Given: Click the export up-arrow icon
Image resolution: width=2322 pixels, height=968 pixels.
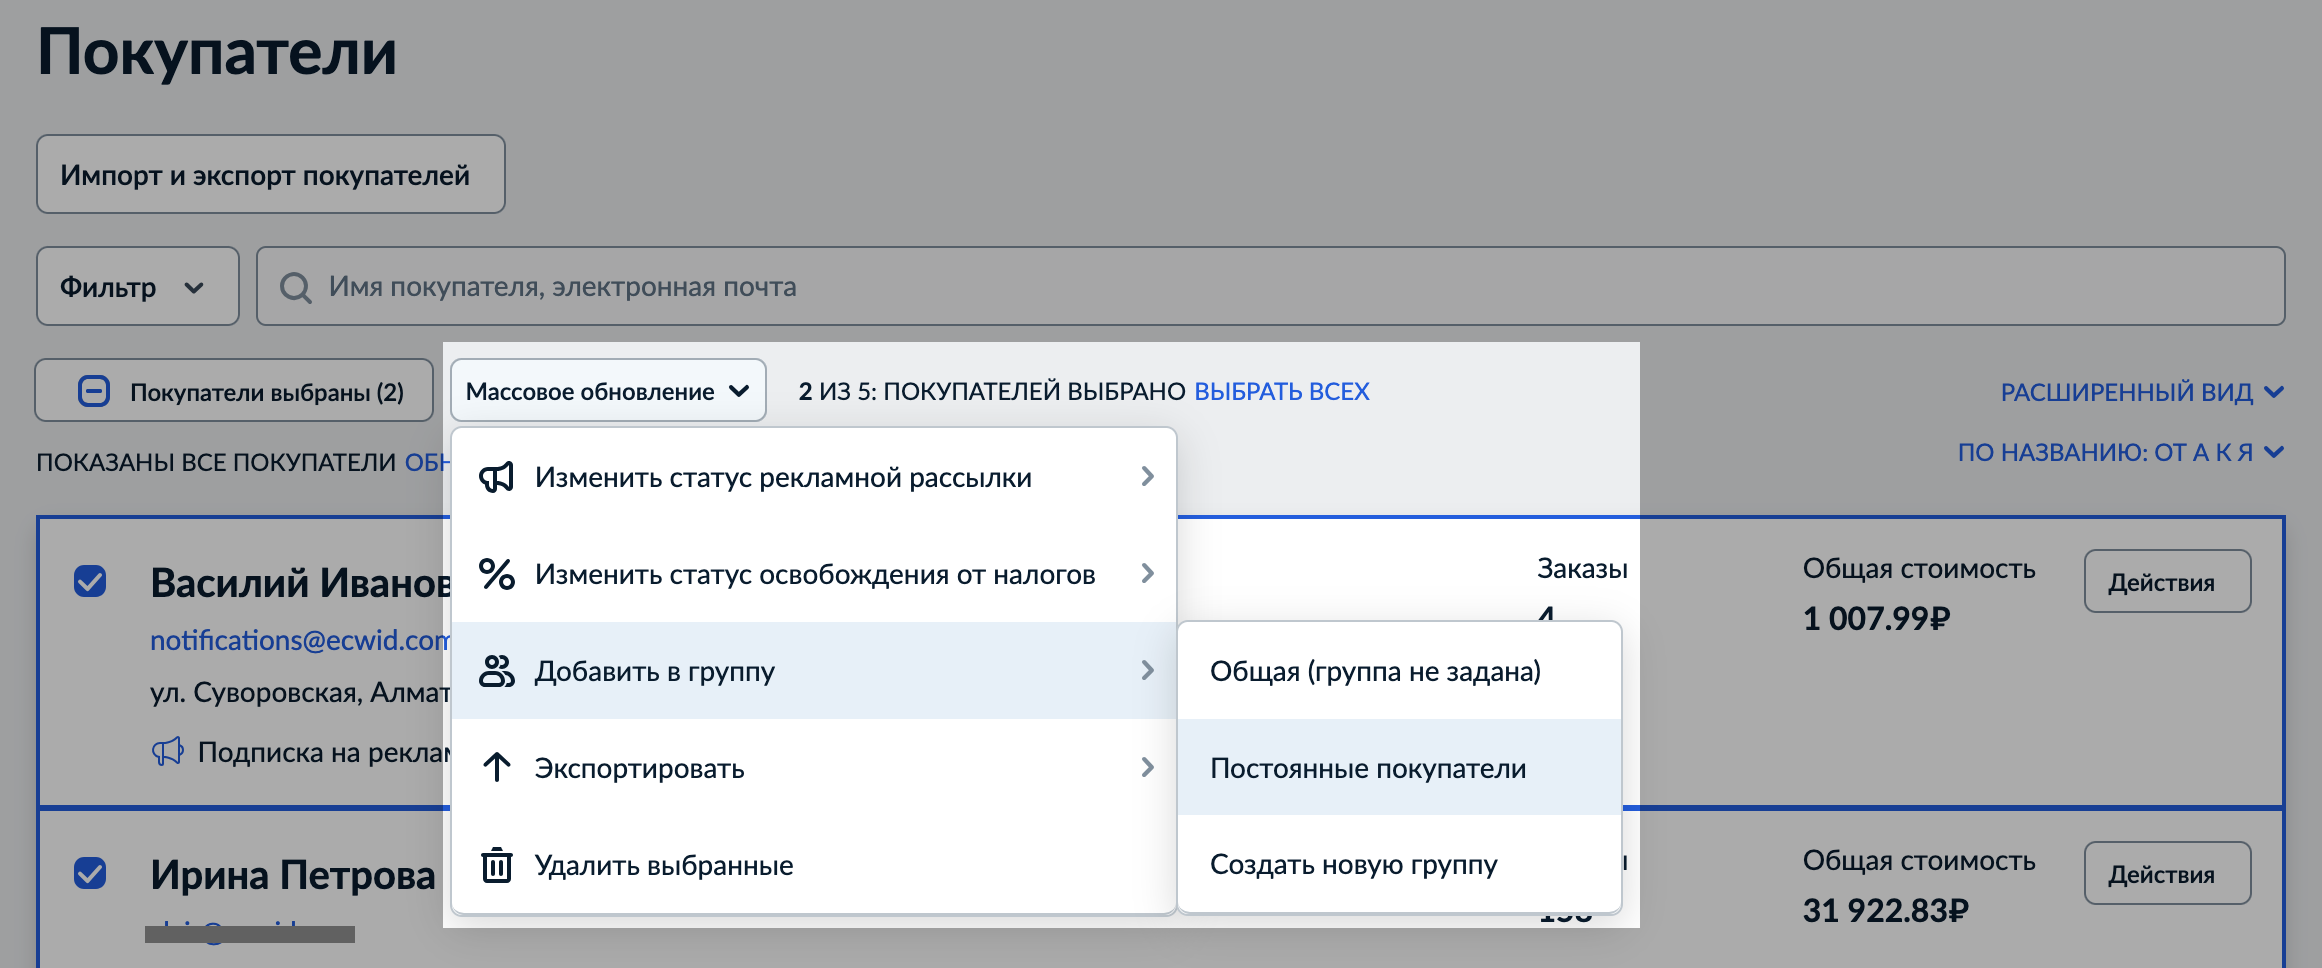Looking at the screenshot, I should click(496, 768).
